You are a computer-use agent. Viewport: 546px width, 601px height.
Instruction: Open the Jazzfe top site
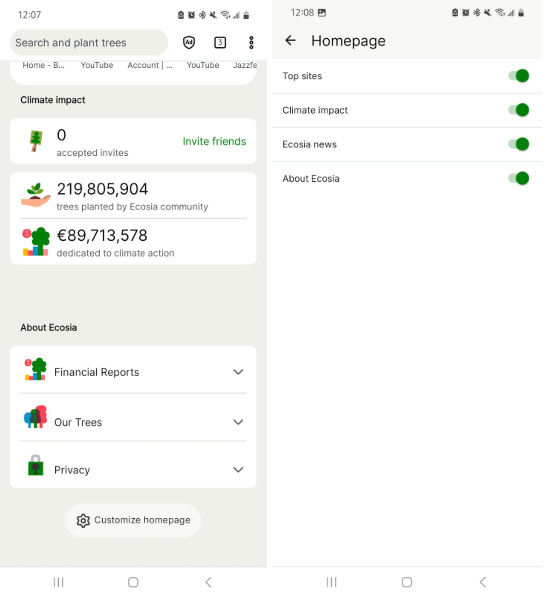(x=245, y=65)
